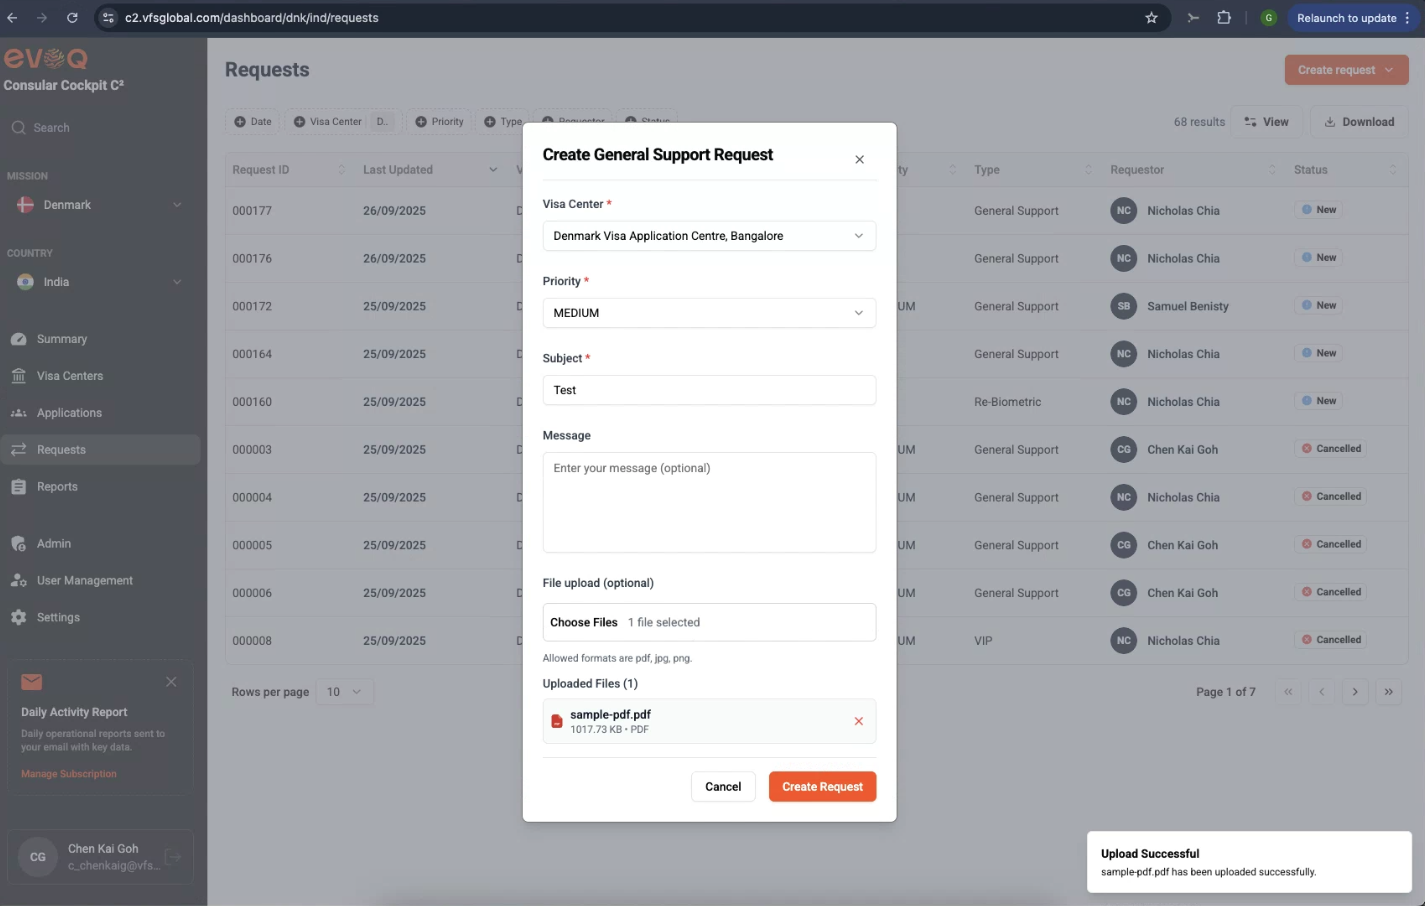1425x906 pixels.
Task: Reload the page with browser refresh icon
Action: coord(72,18)
